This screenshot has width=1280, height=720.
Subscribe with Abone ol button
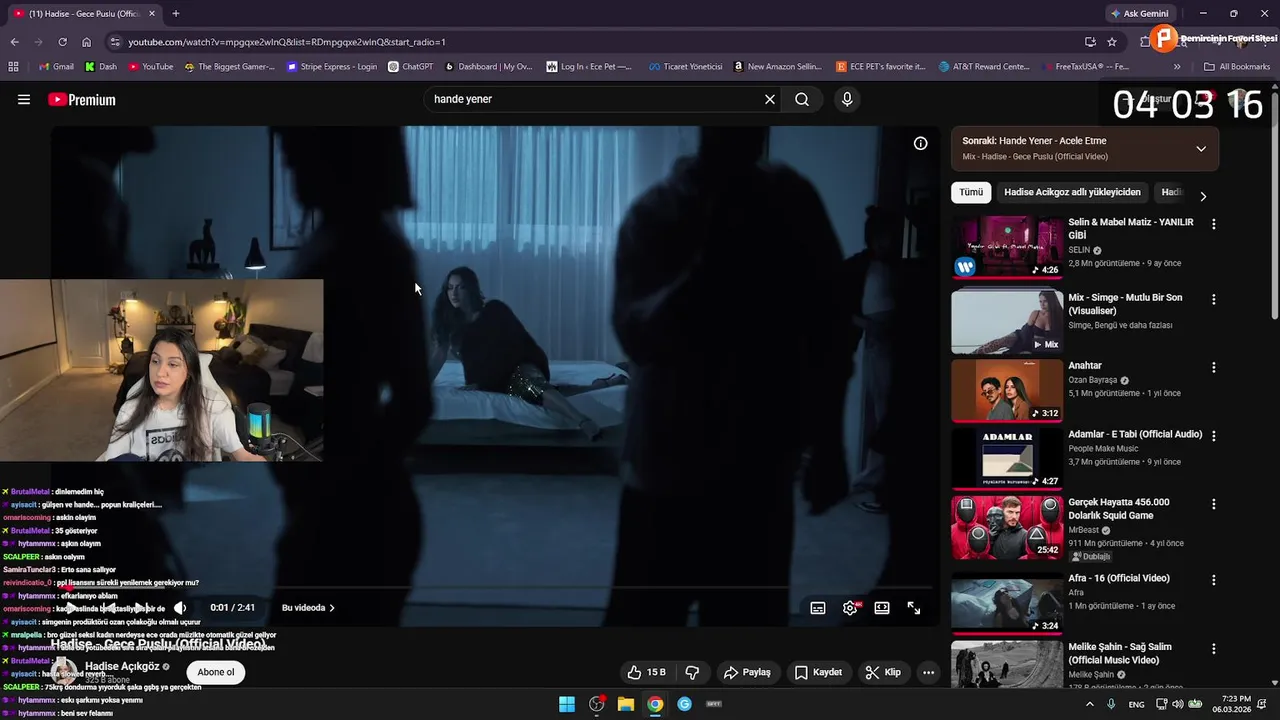pyautogui.click(x=215, y=672)
